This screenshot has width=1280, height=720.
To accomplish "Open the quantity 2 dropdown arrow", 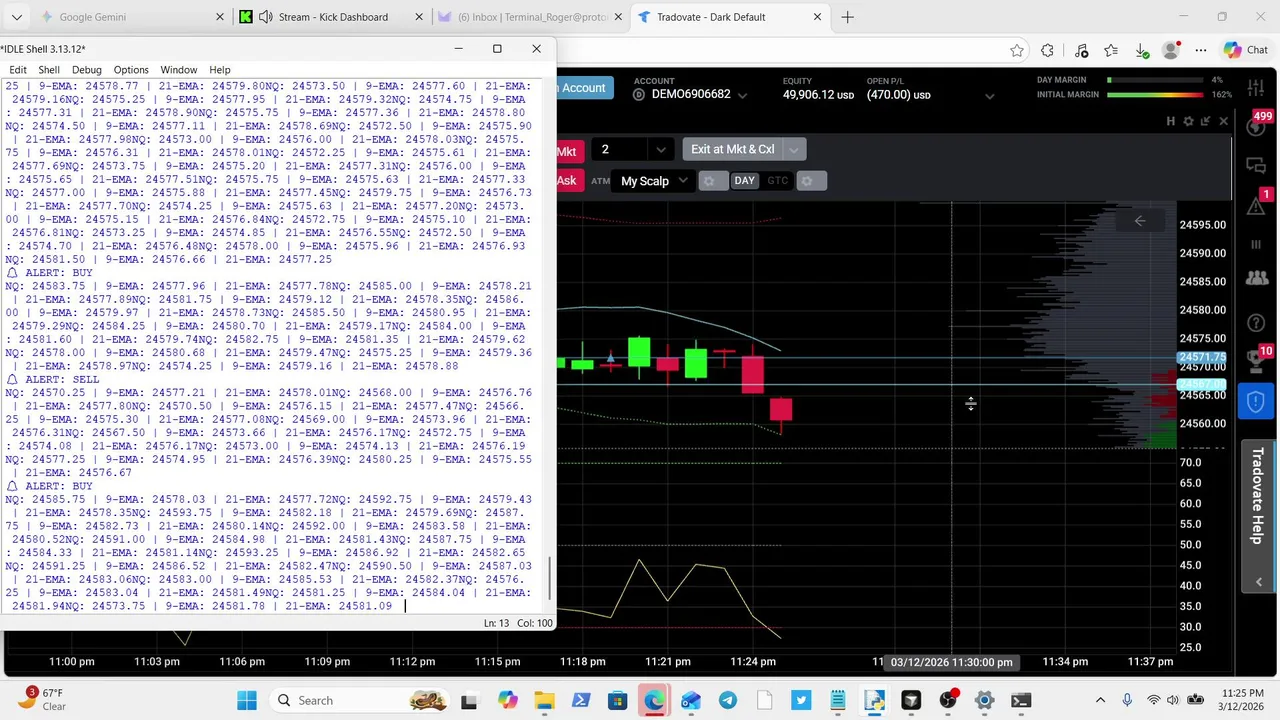I will click(660, 150).
